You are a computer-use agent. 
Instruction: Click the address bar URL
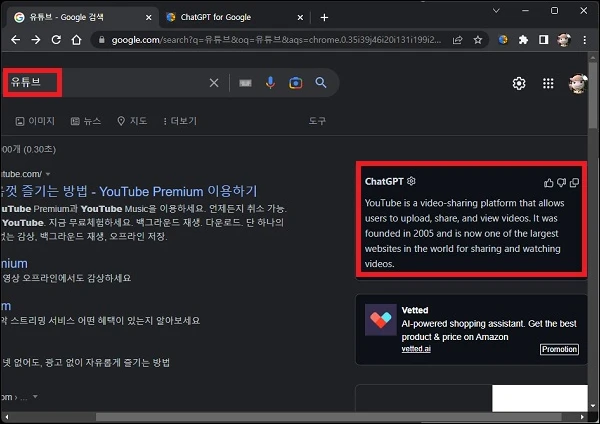coord(276,40)
